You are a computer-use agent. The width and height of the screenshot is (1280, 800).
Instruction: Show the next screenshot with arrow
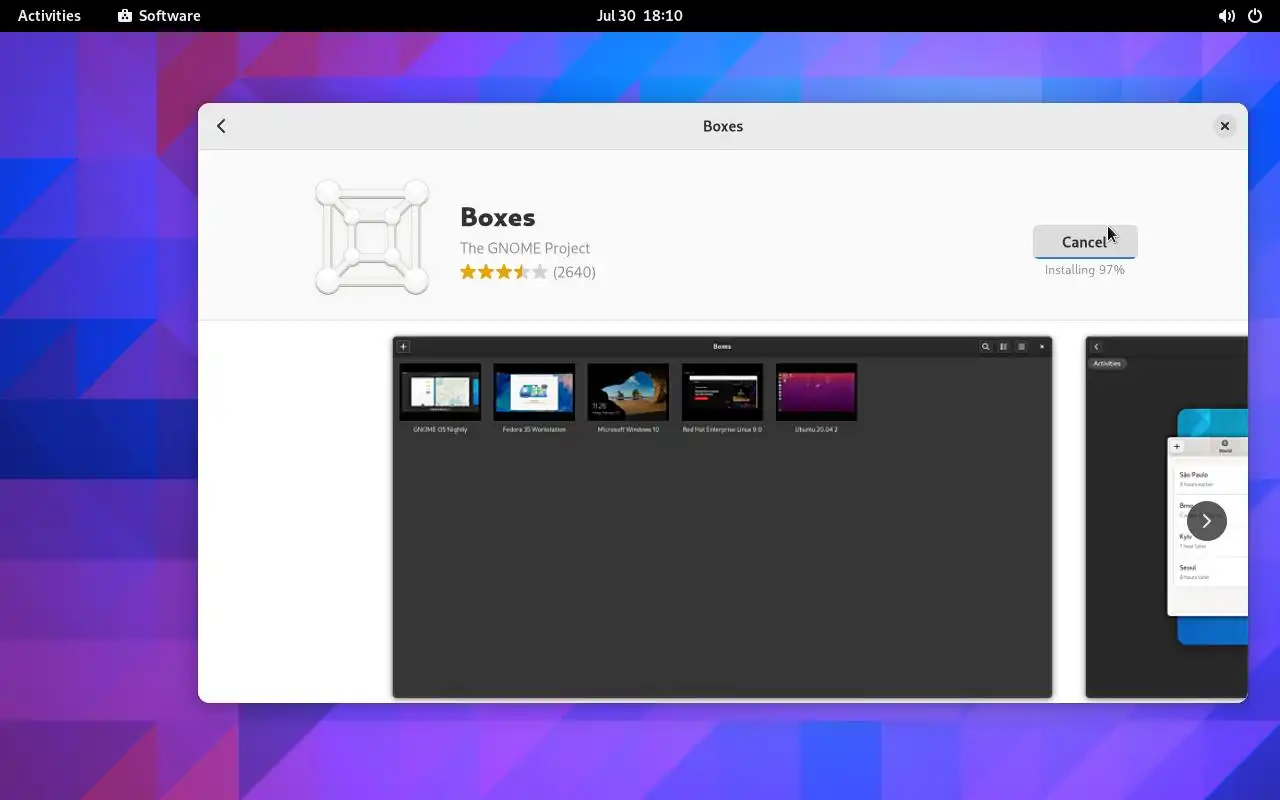pyautogui.click(x=1206, y=521)
